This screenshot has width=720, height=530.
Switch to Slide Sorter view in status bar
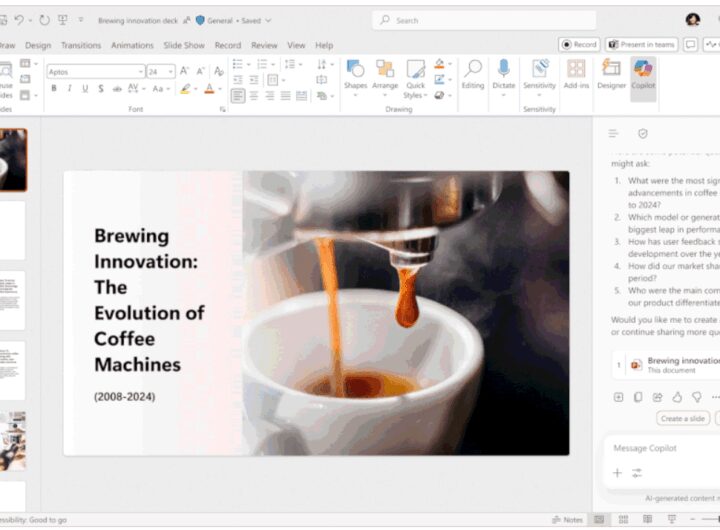[624, 520]
